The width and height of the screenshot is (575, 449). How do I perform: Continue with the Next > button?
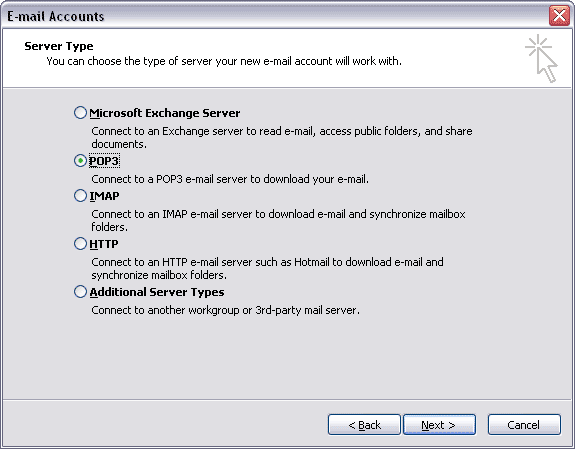[x=439, y=425]
